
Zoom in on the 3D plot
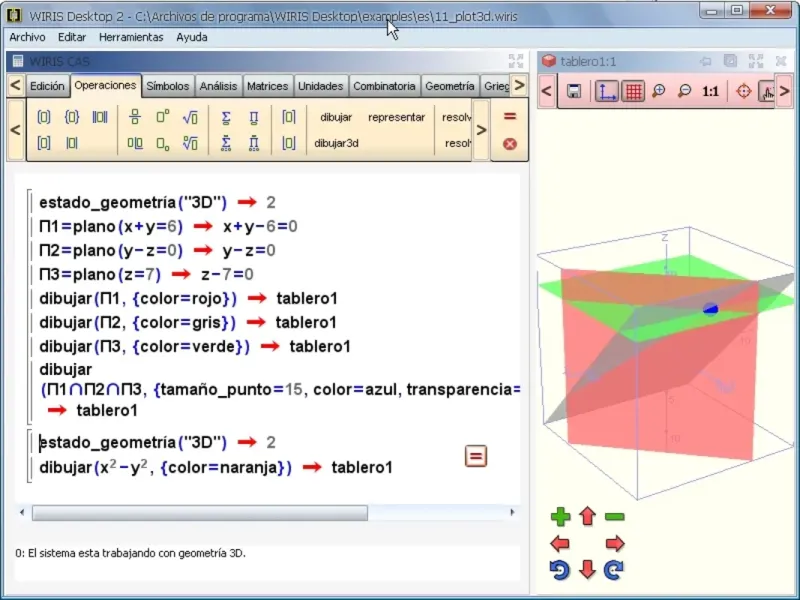(x=659, y=91)
